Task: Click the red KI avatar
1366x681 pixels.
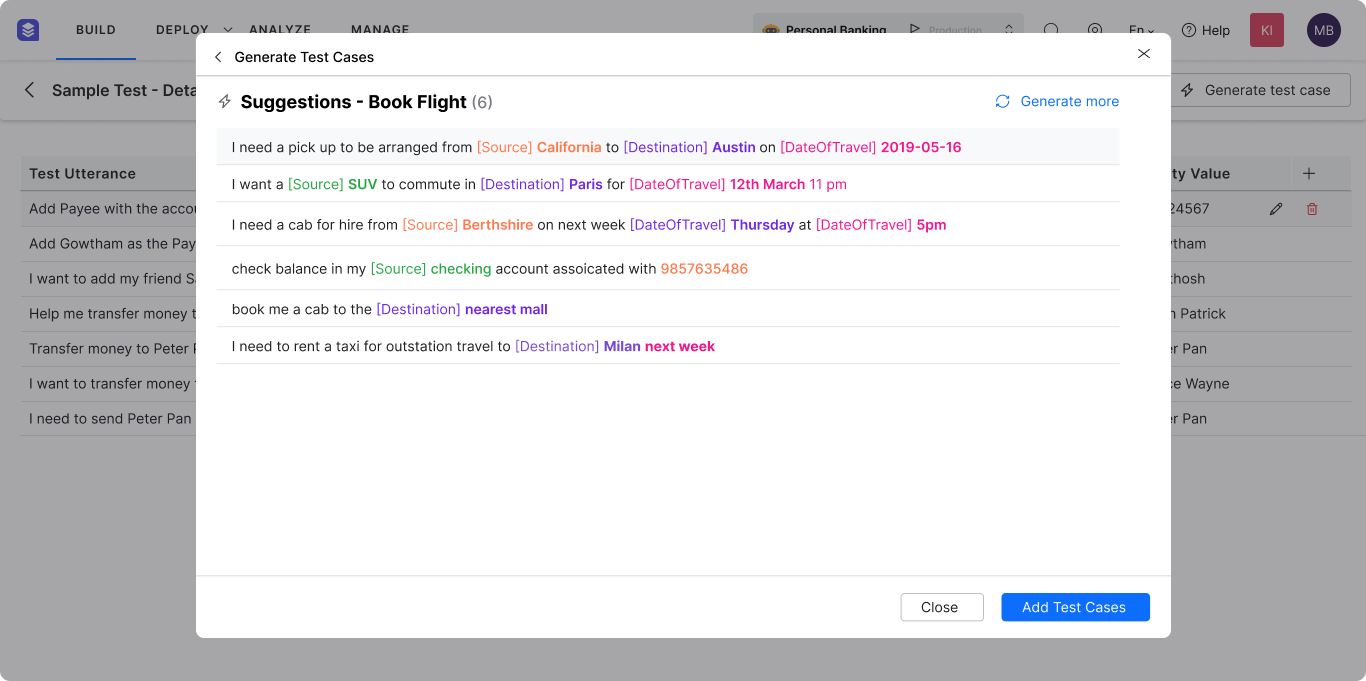Action: coord(1266,30)
